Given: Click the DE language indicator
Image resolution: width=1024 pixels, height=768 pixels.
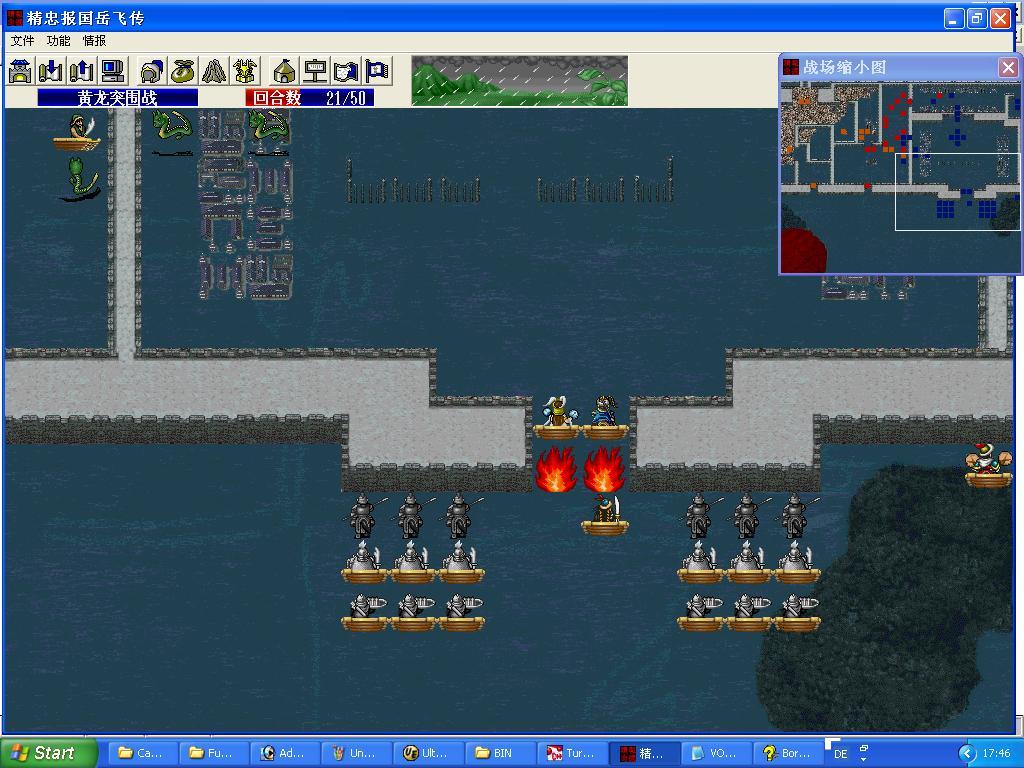Looking at the screenshot, I should (x=840, y=754).
